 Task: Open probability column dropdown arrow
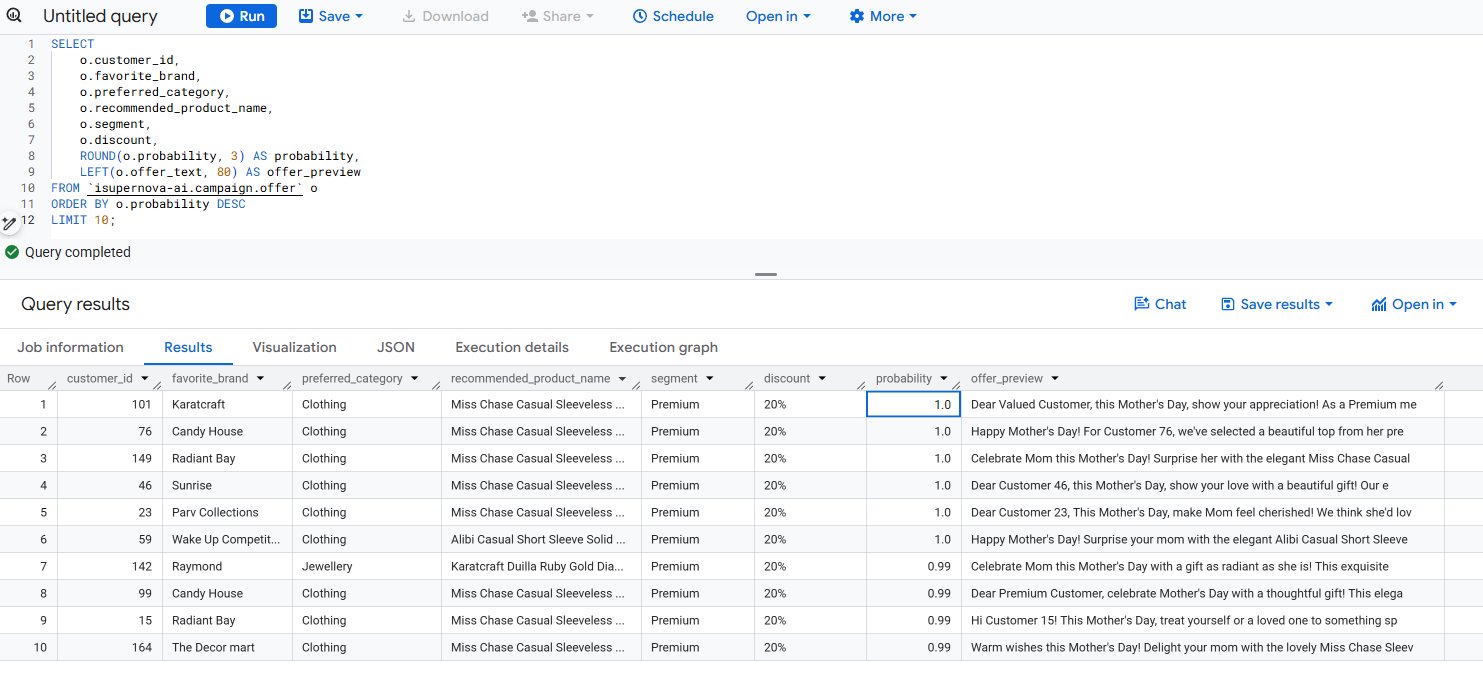(944, 379)
